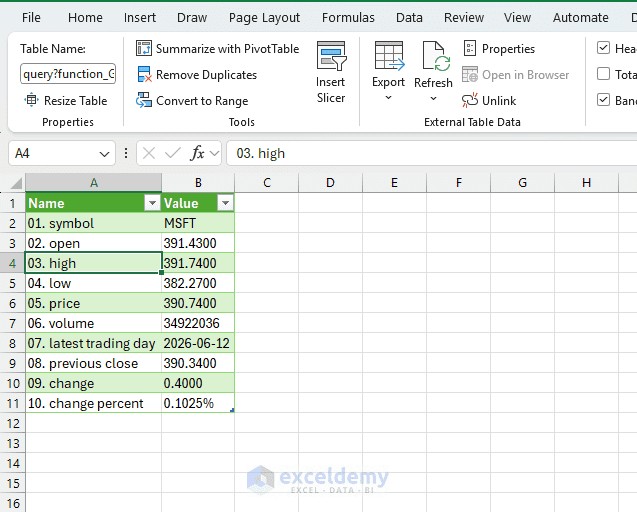
Task: Open external data Properties
Action: [499, 49]
